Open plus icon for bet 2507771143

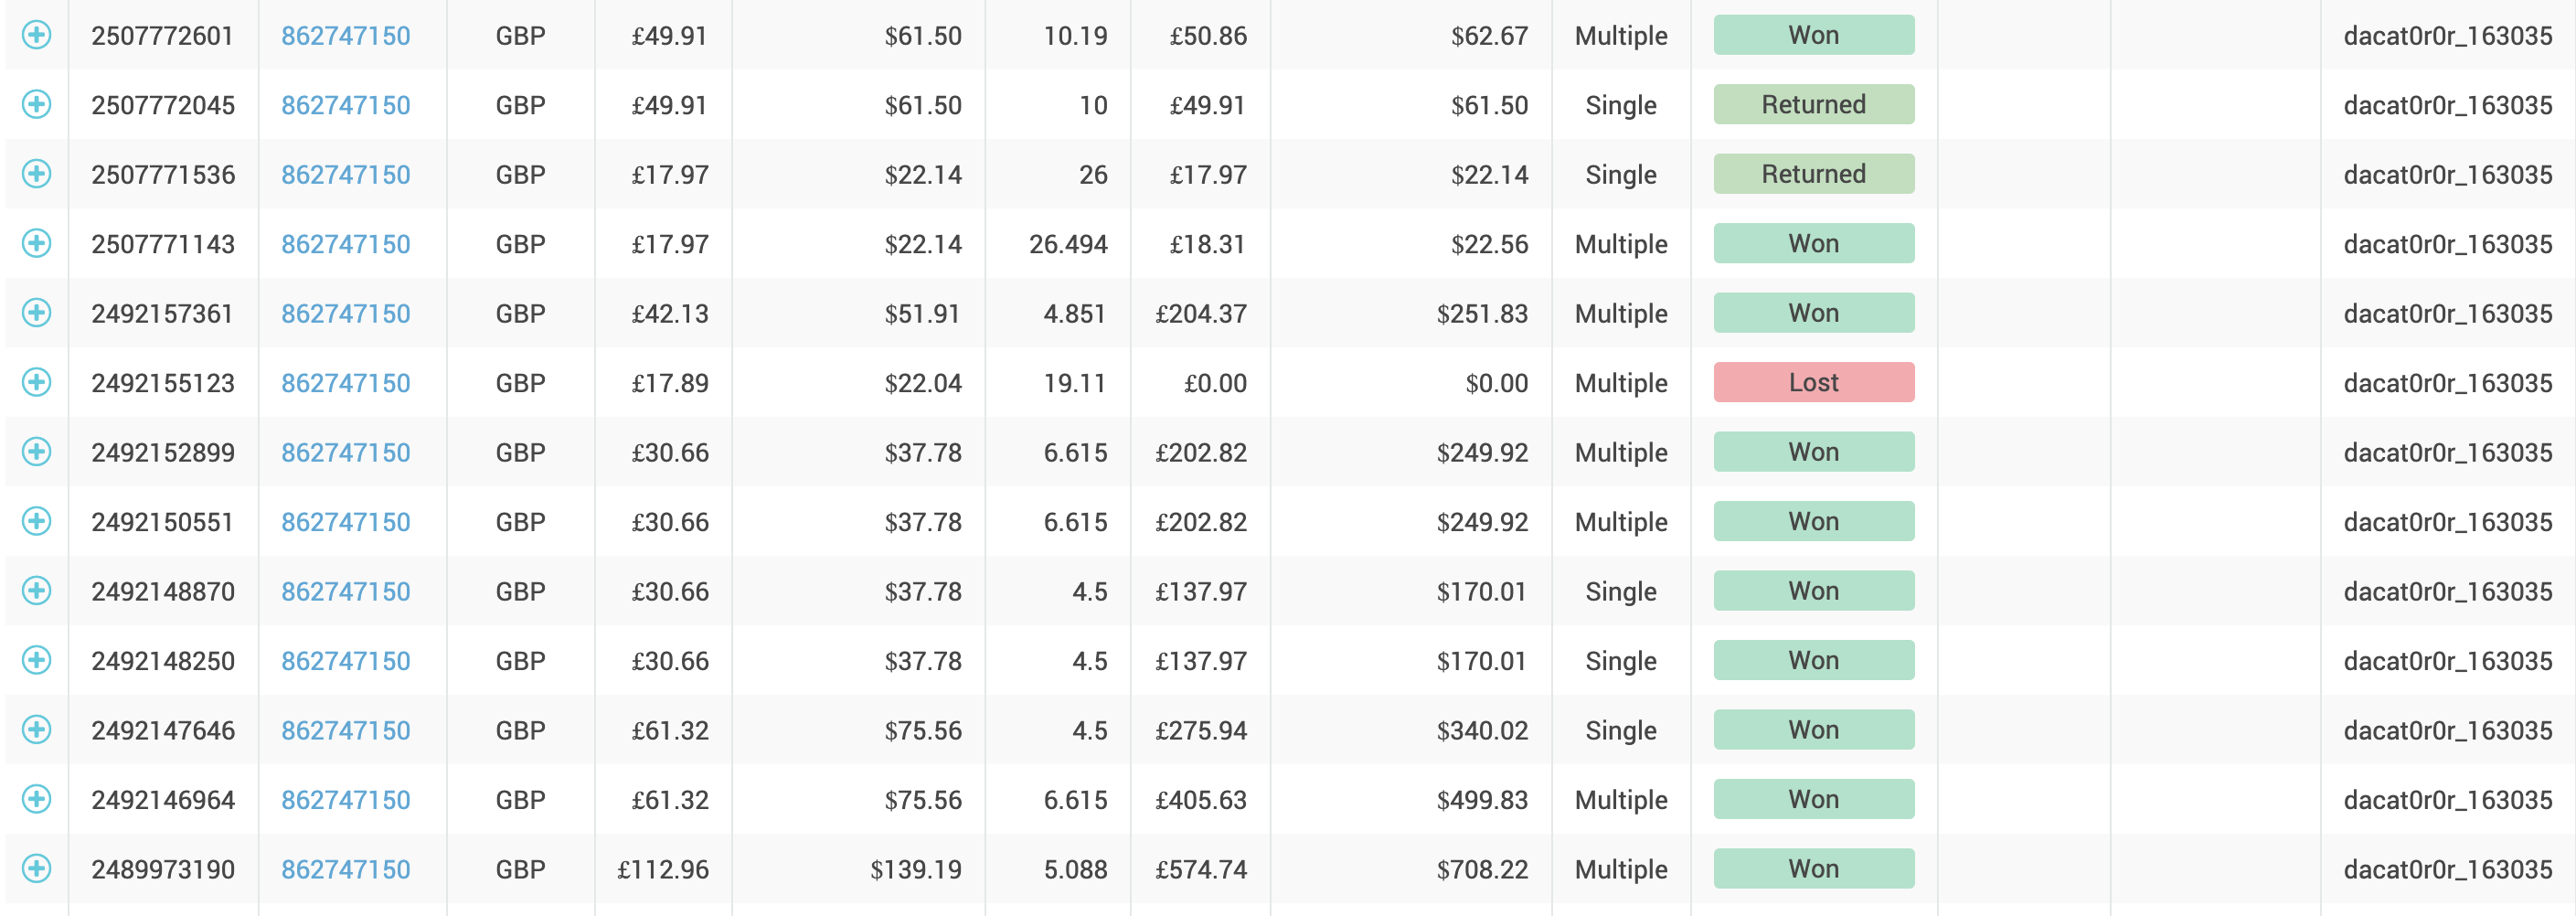click(x=36, y=243)
